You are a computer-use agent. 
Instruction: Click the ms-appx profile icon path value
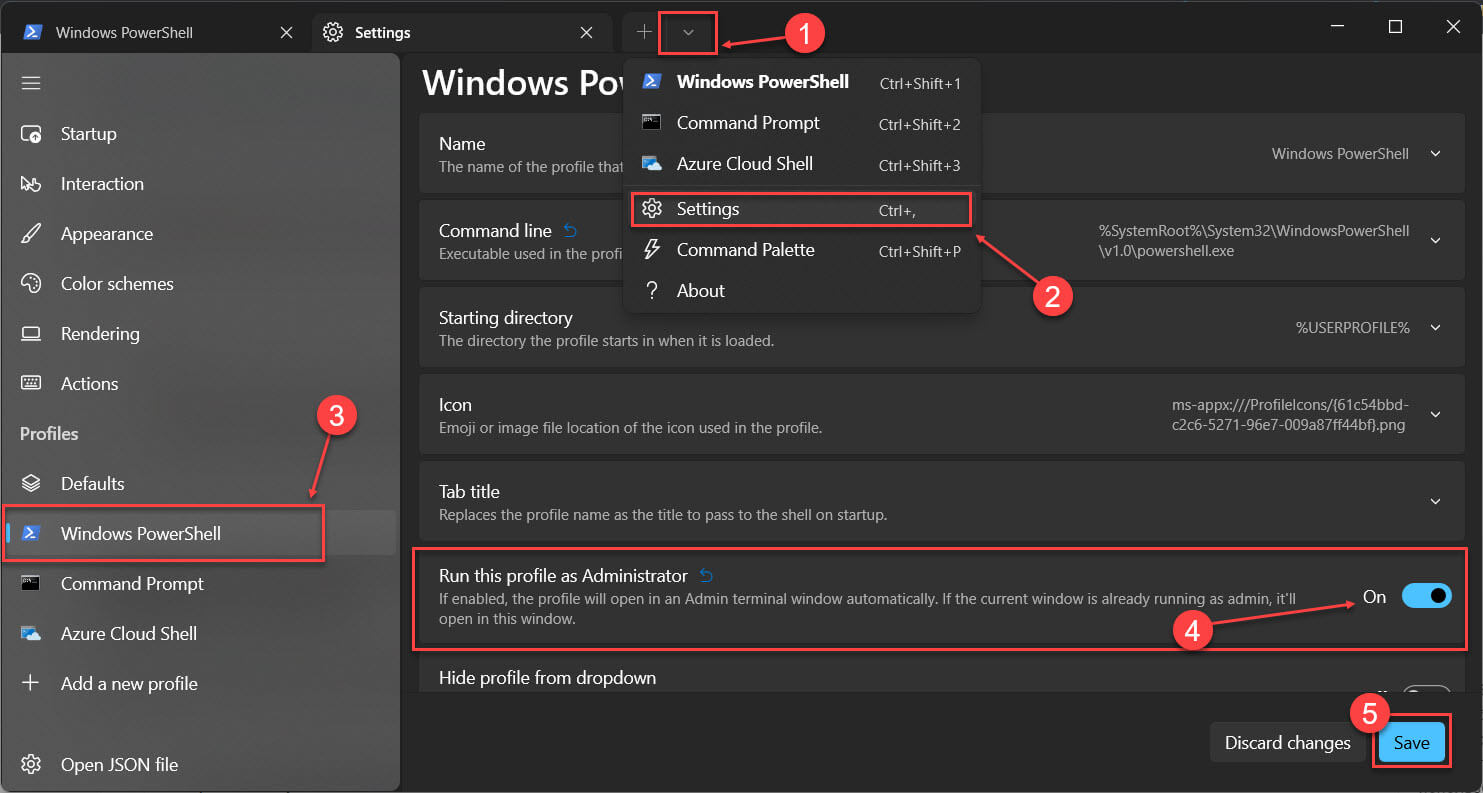coord(1291,415)
